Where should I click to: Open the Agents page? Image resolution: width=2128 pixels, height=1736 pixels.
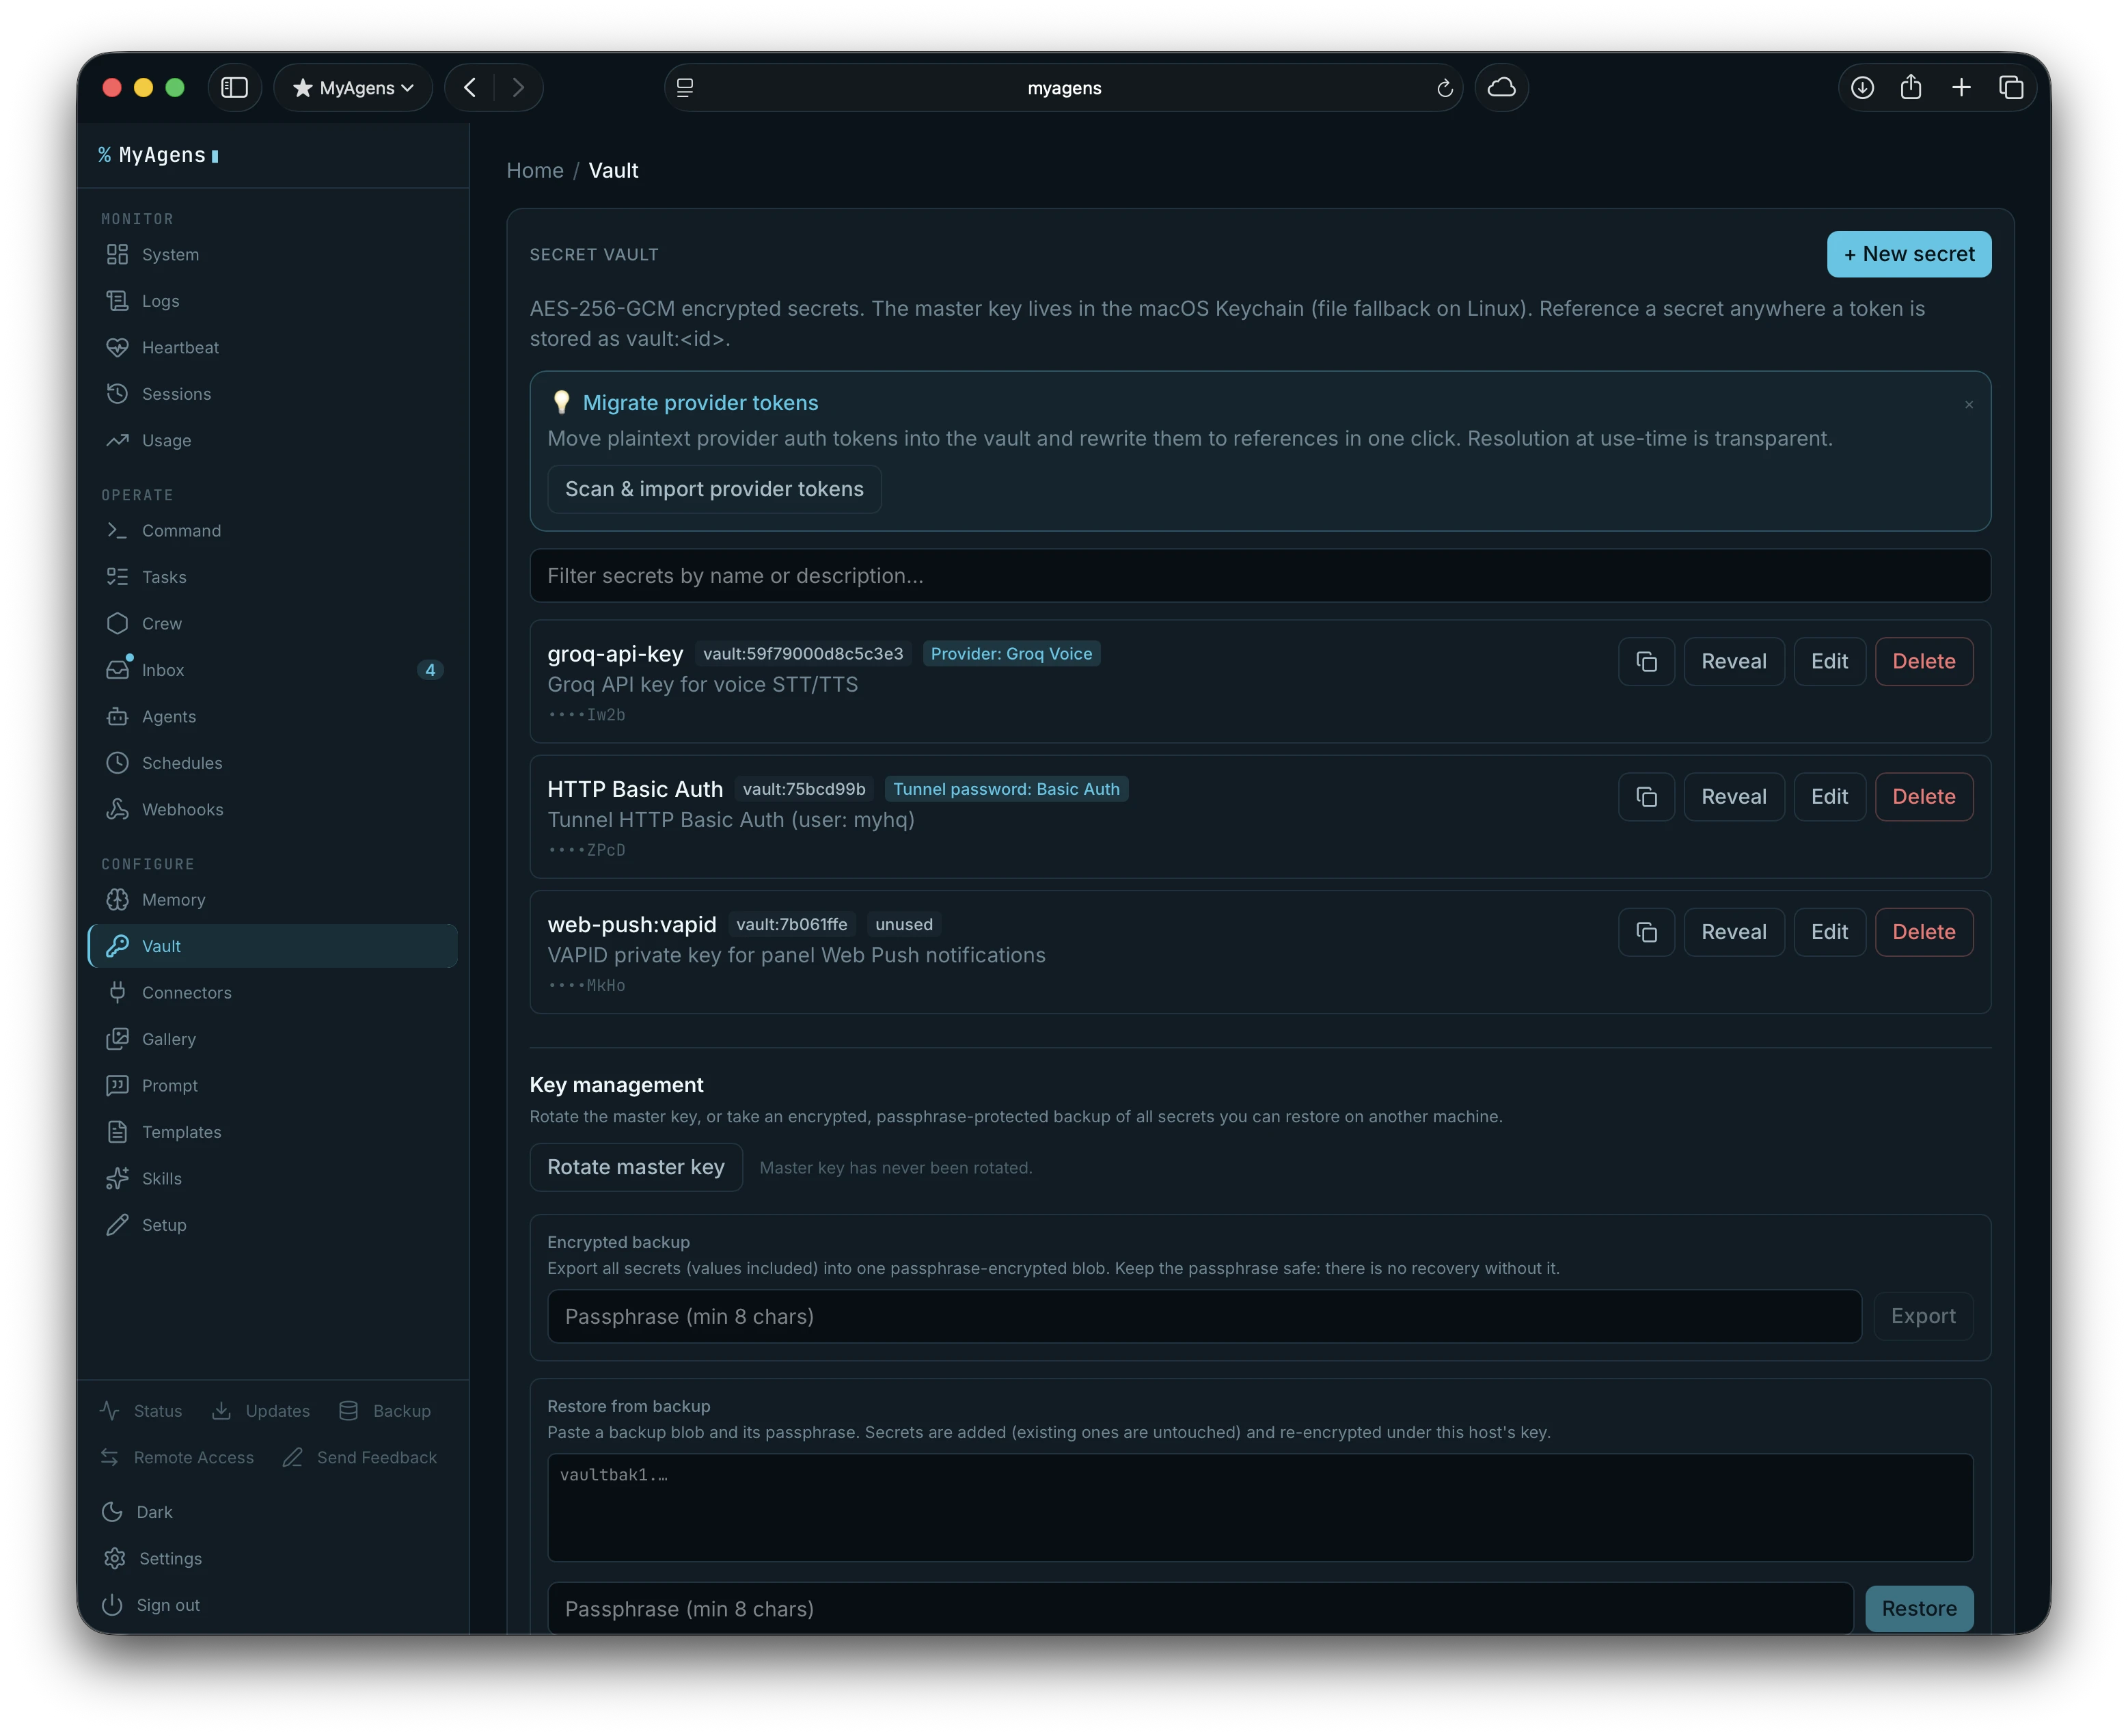[272, 716]
